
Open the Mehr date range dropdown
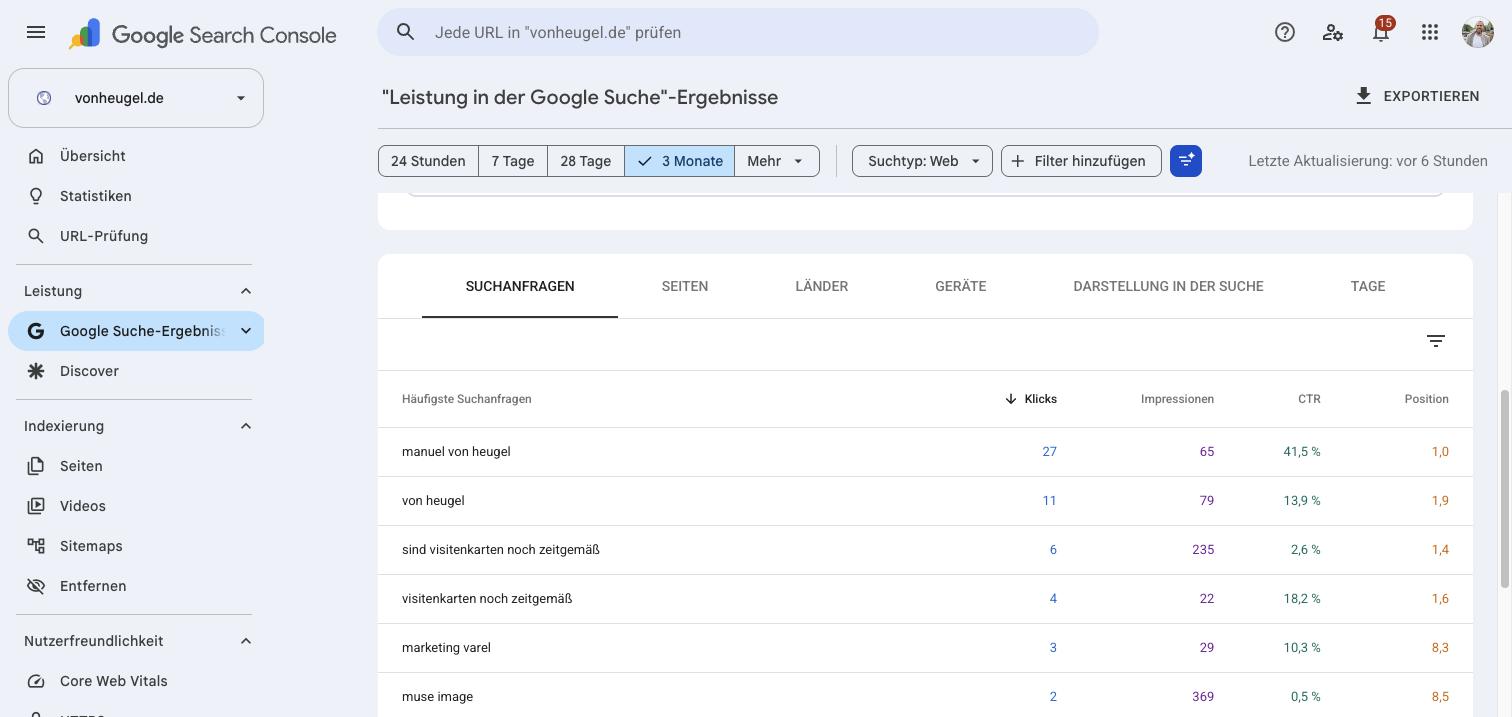(777, 161)
